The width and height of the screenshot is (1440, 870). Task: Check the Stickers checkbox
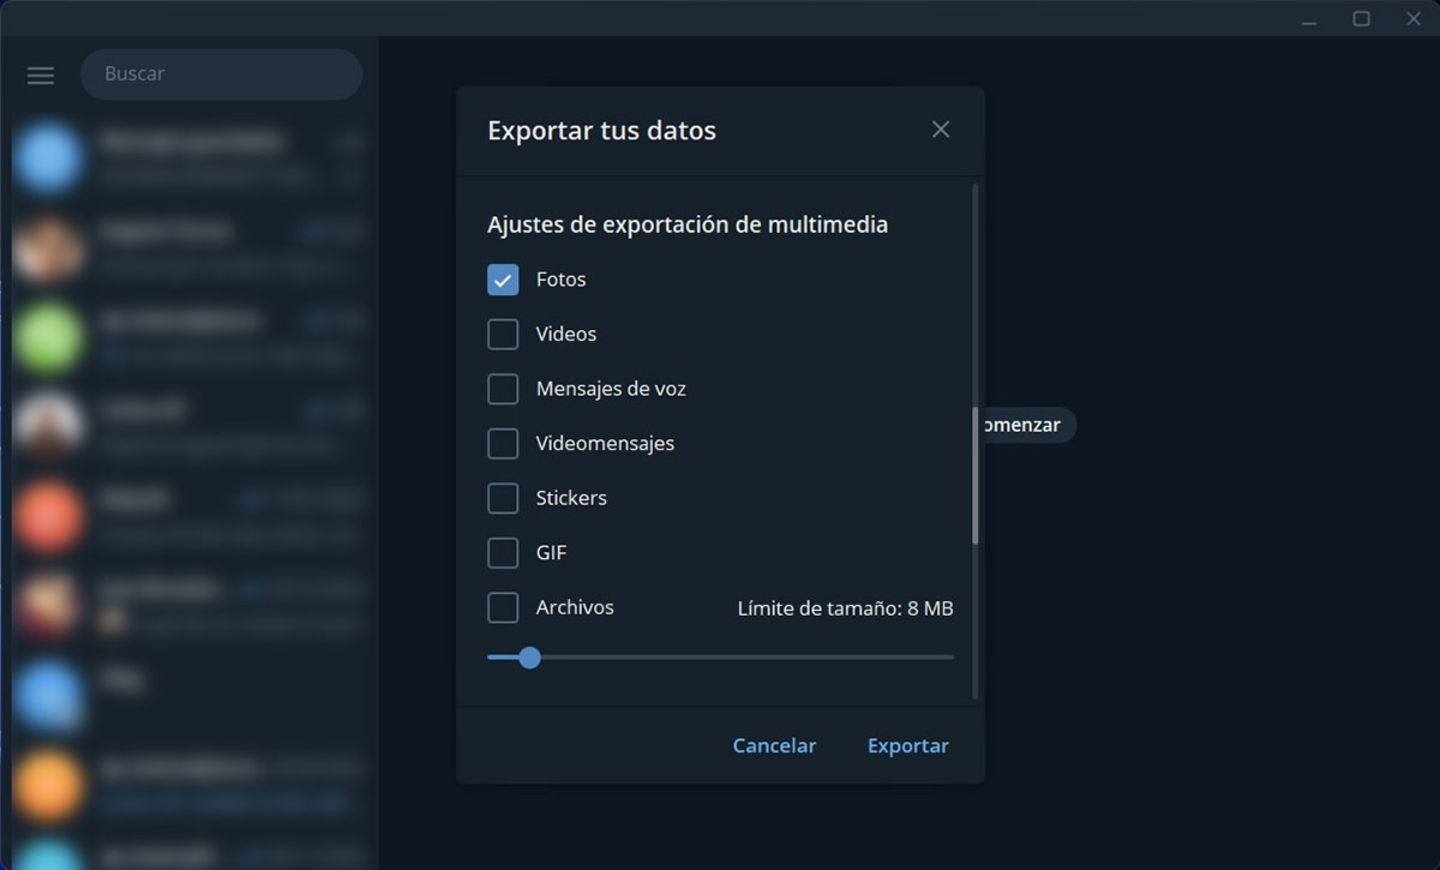pos(503,498)
